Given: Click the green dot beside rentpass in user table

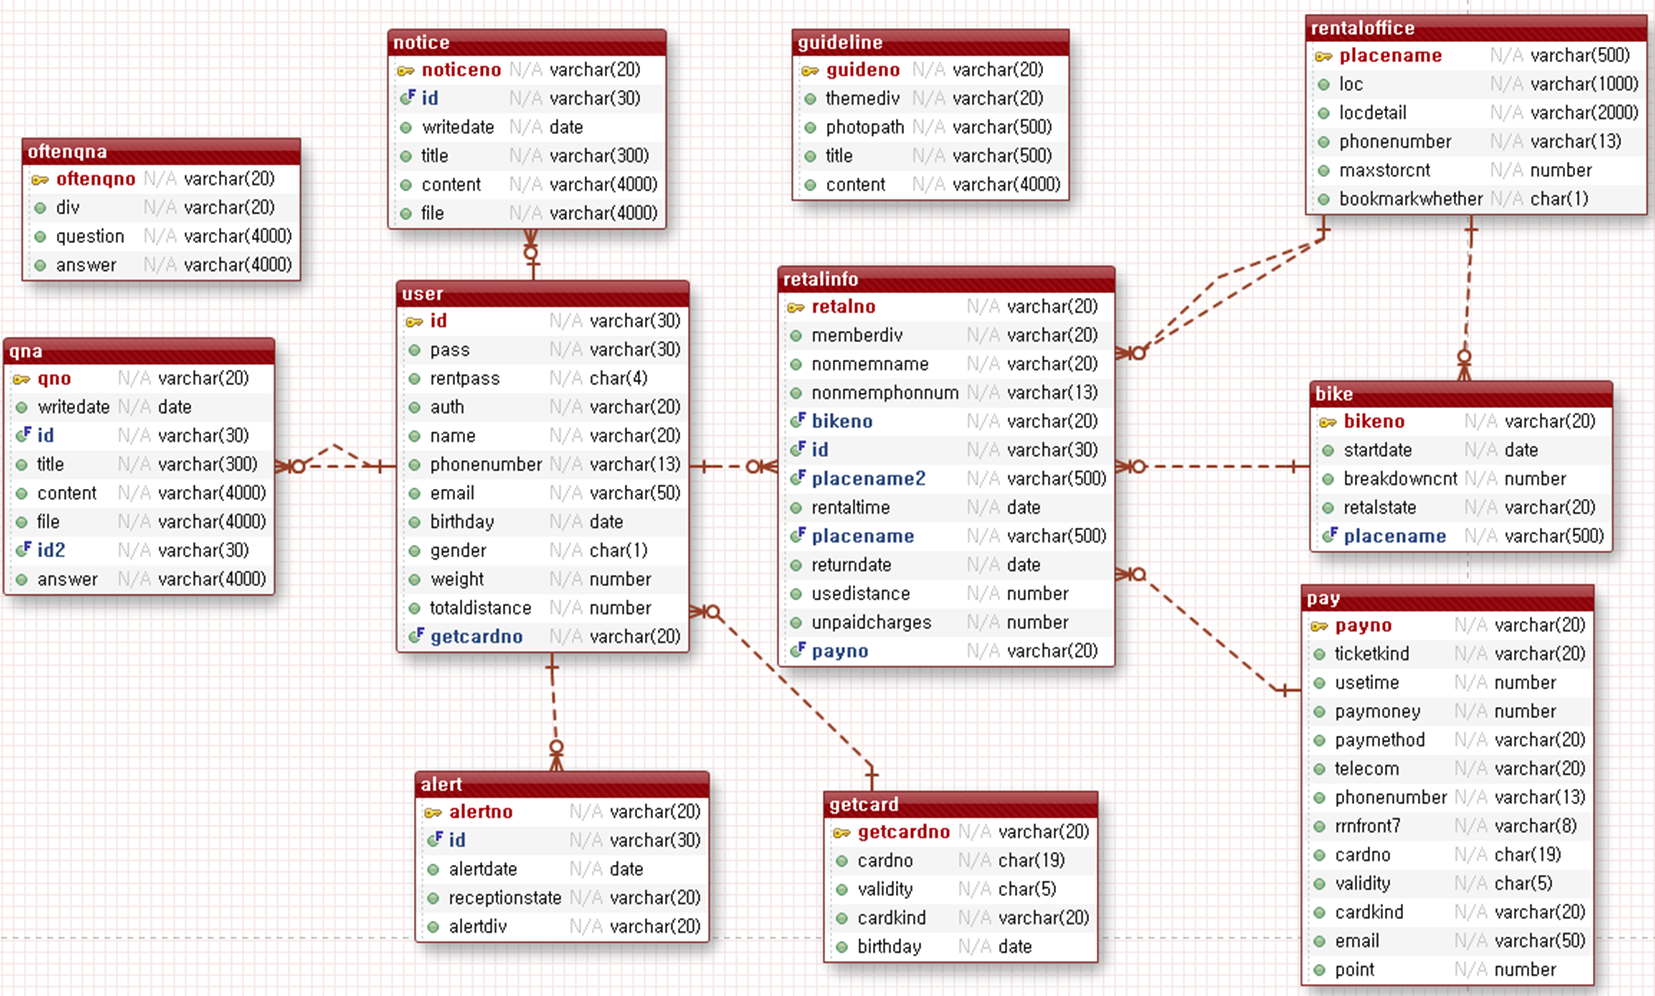Looking at the screenshot, I should [x=414, y=379].
